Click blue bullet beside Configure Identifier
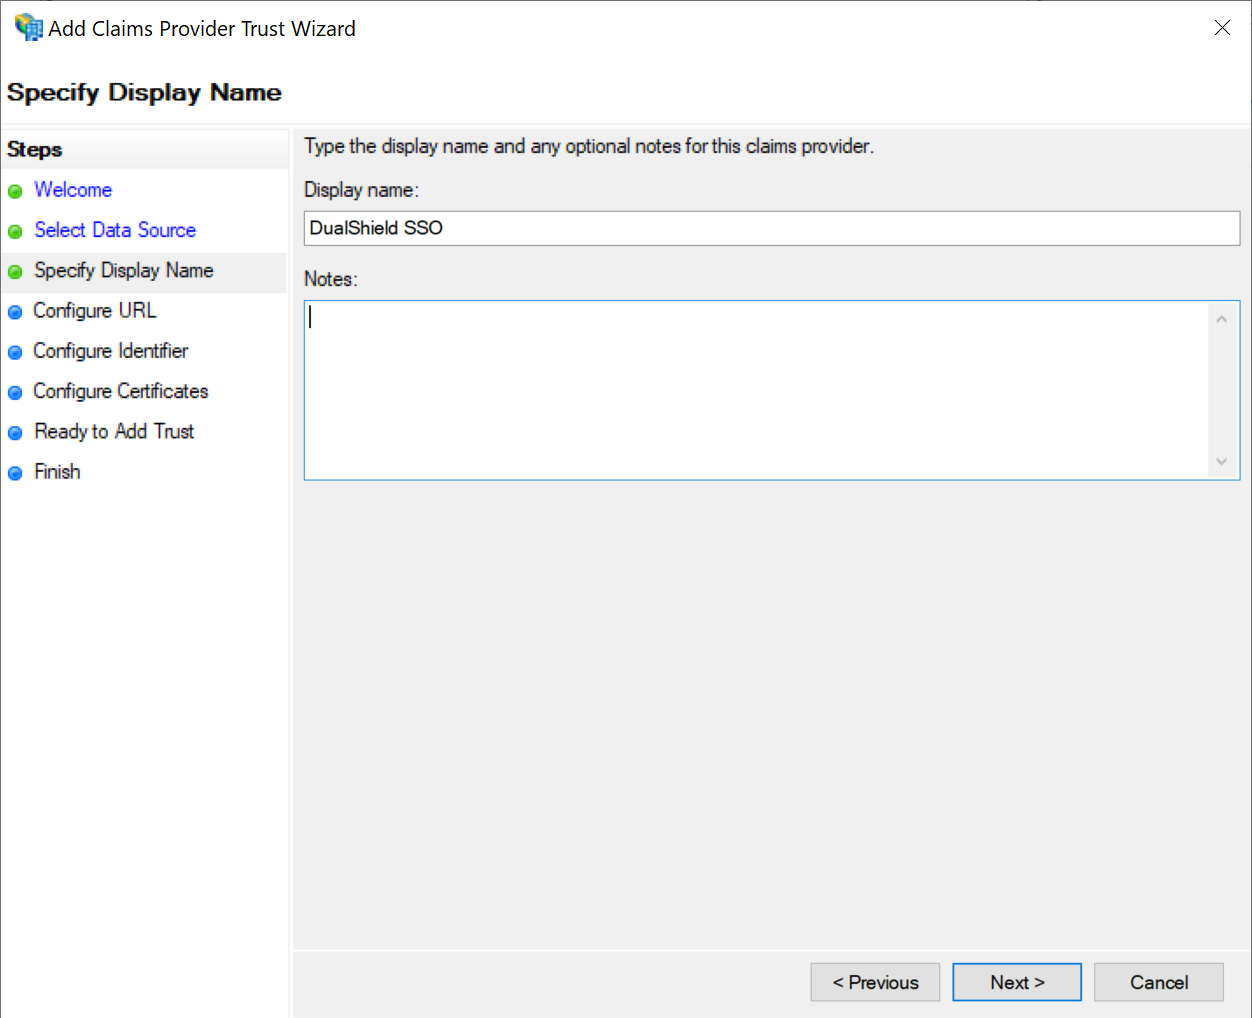 tap(15, 352)
